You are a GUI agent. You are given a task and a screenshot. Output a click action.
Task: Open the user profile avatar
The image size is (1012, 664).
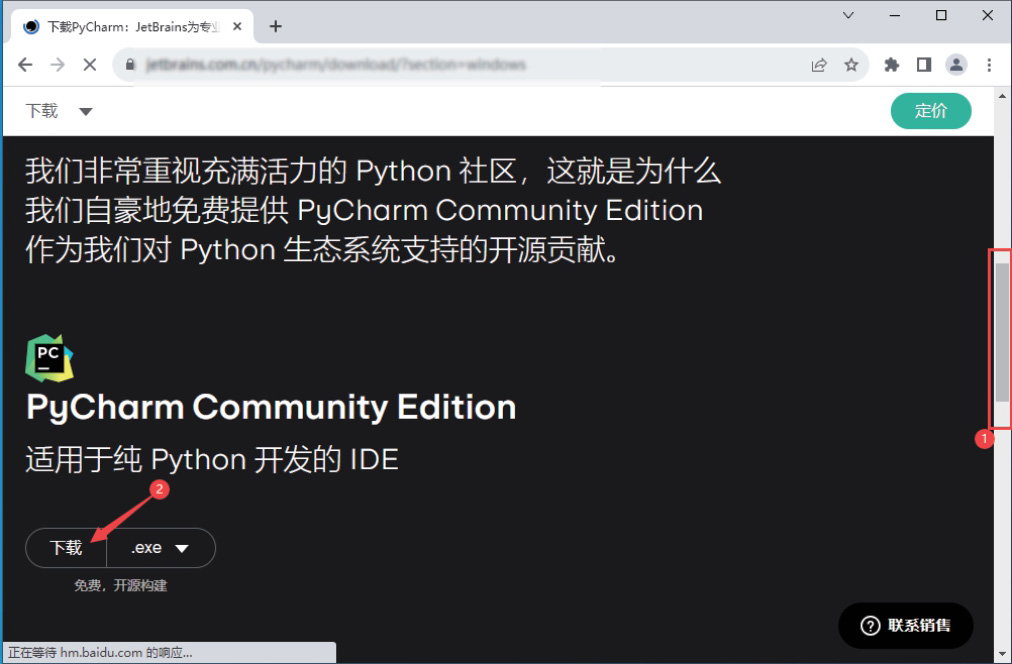coord(957,65)
